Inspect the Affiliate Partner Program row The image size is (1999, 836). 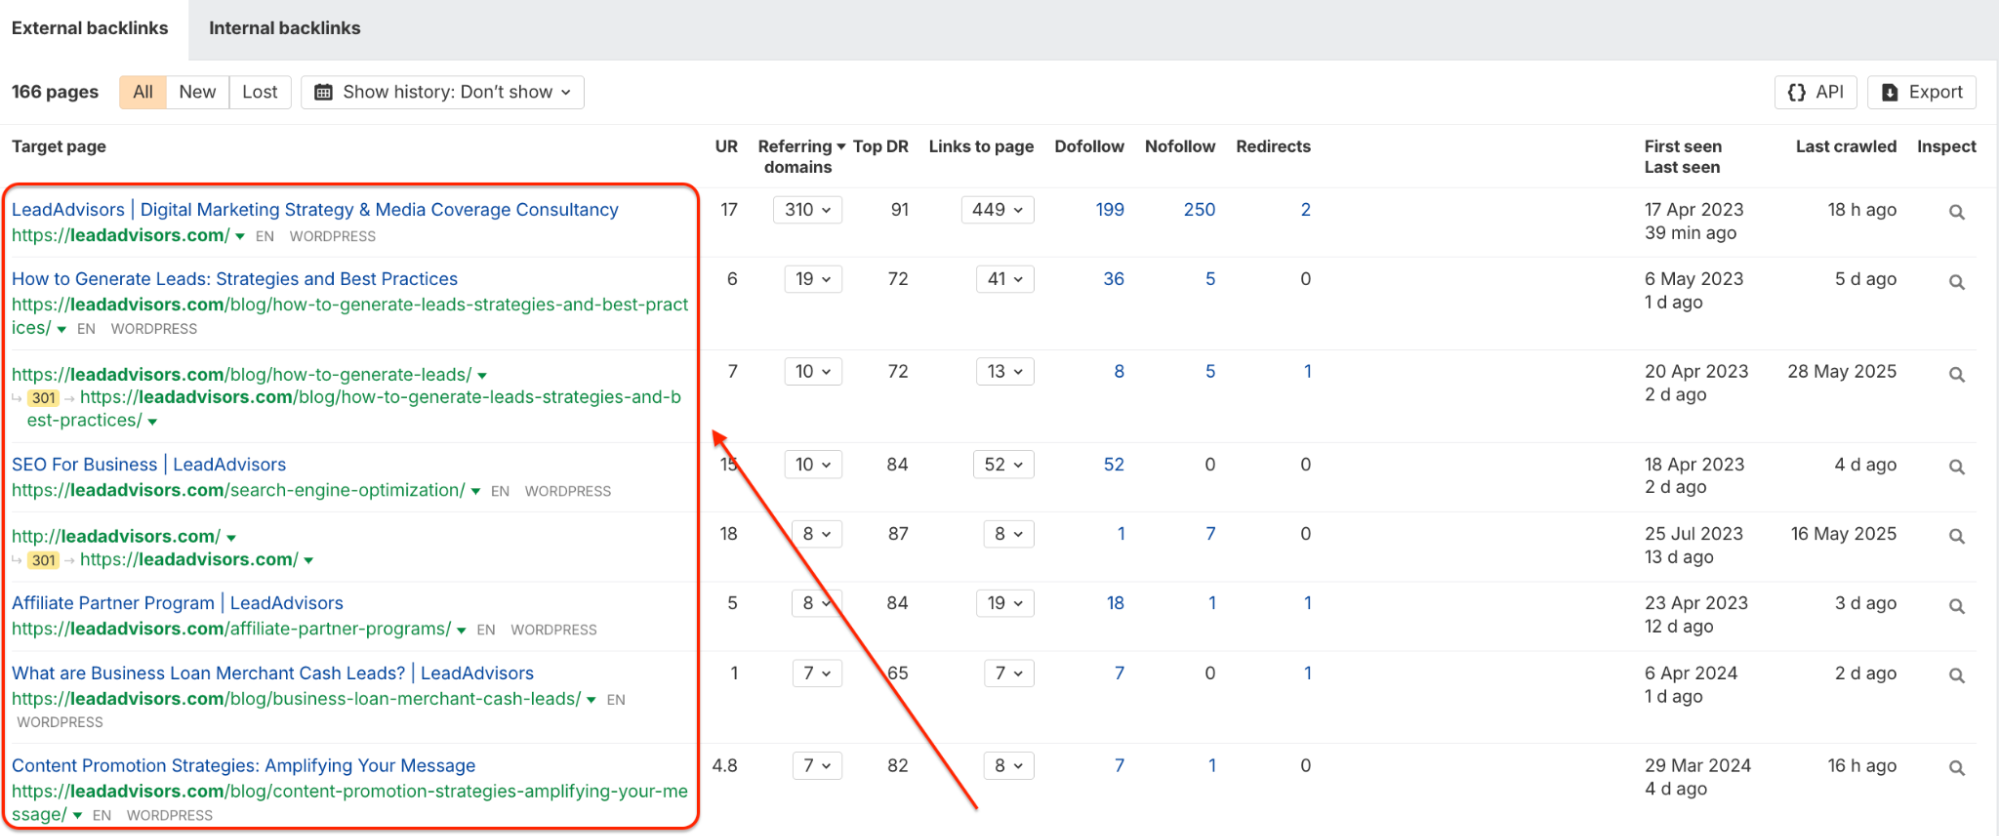pos(1956,606)
